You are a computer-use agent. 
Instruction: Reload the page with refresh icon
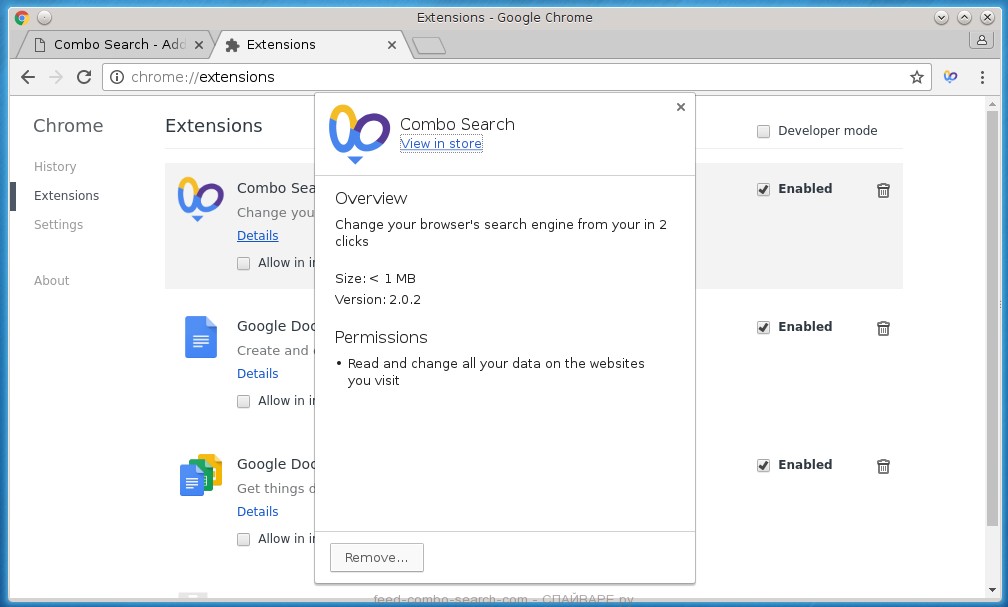pos(84,77)
